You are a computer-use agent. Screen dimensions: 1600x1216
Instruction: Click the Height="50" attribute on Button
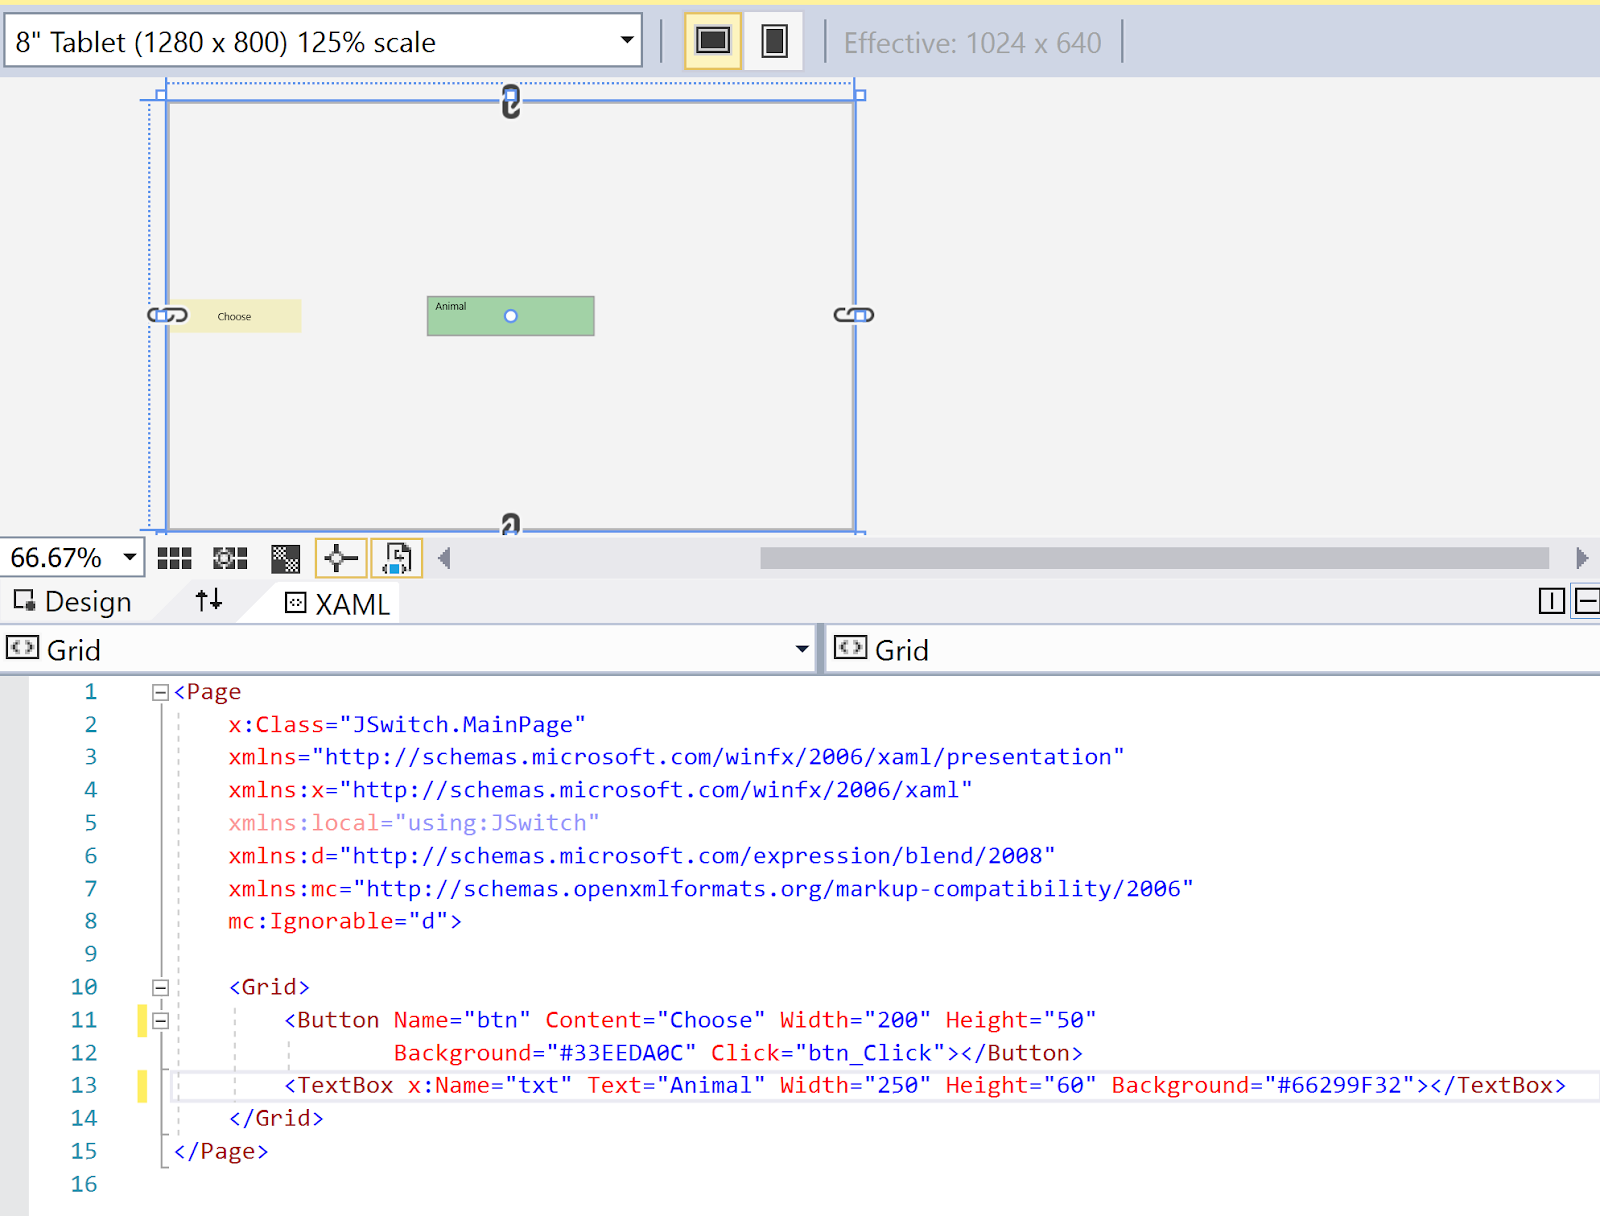tap(1020, 1020)
